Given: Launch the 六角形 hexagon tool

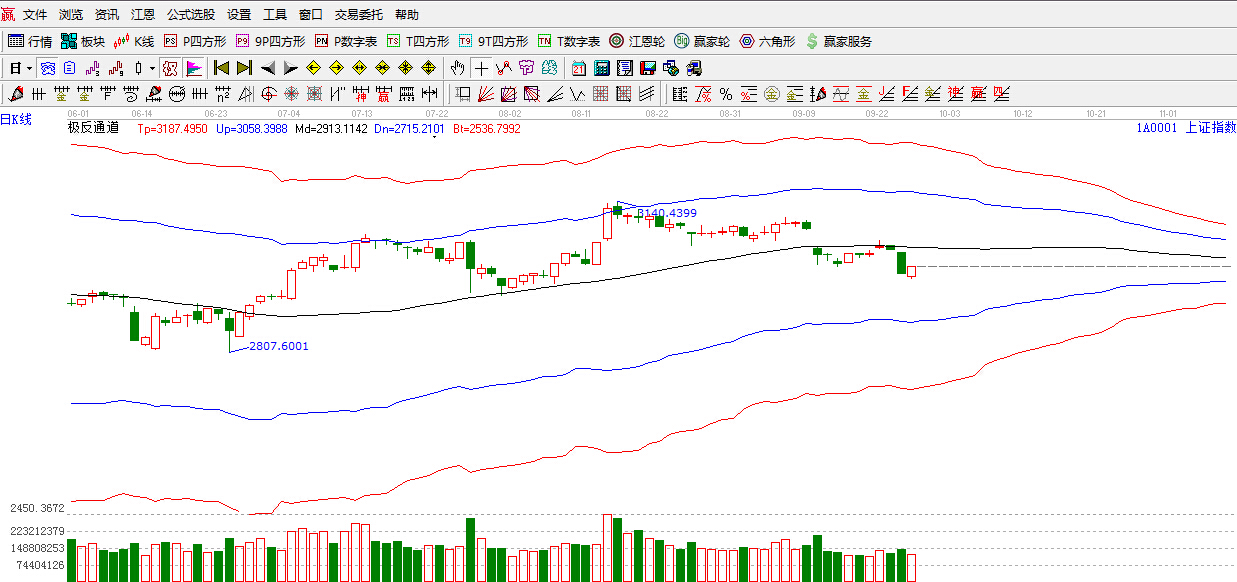Looking at the screenshot, I should tap(768, 41).
